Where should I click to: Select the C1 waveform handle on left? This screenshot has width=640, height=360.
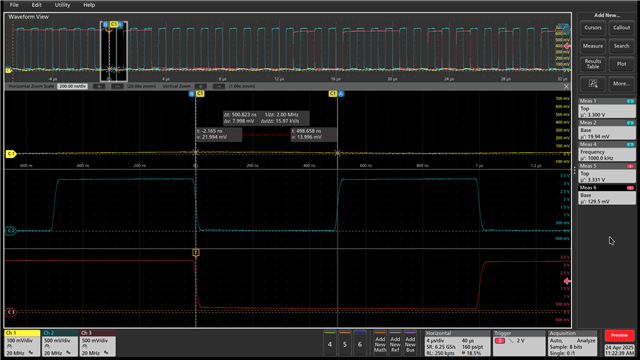click(11, 154)
